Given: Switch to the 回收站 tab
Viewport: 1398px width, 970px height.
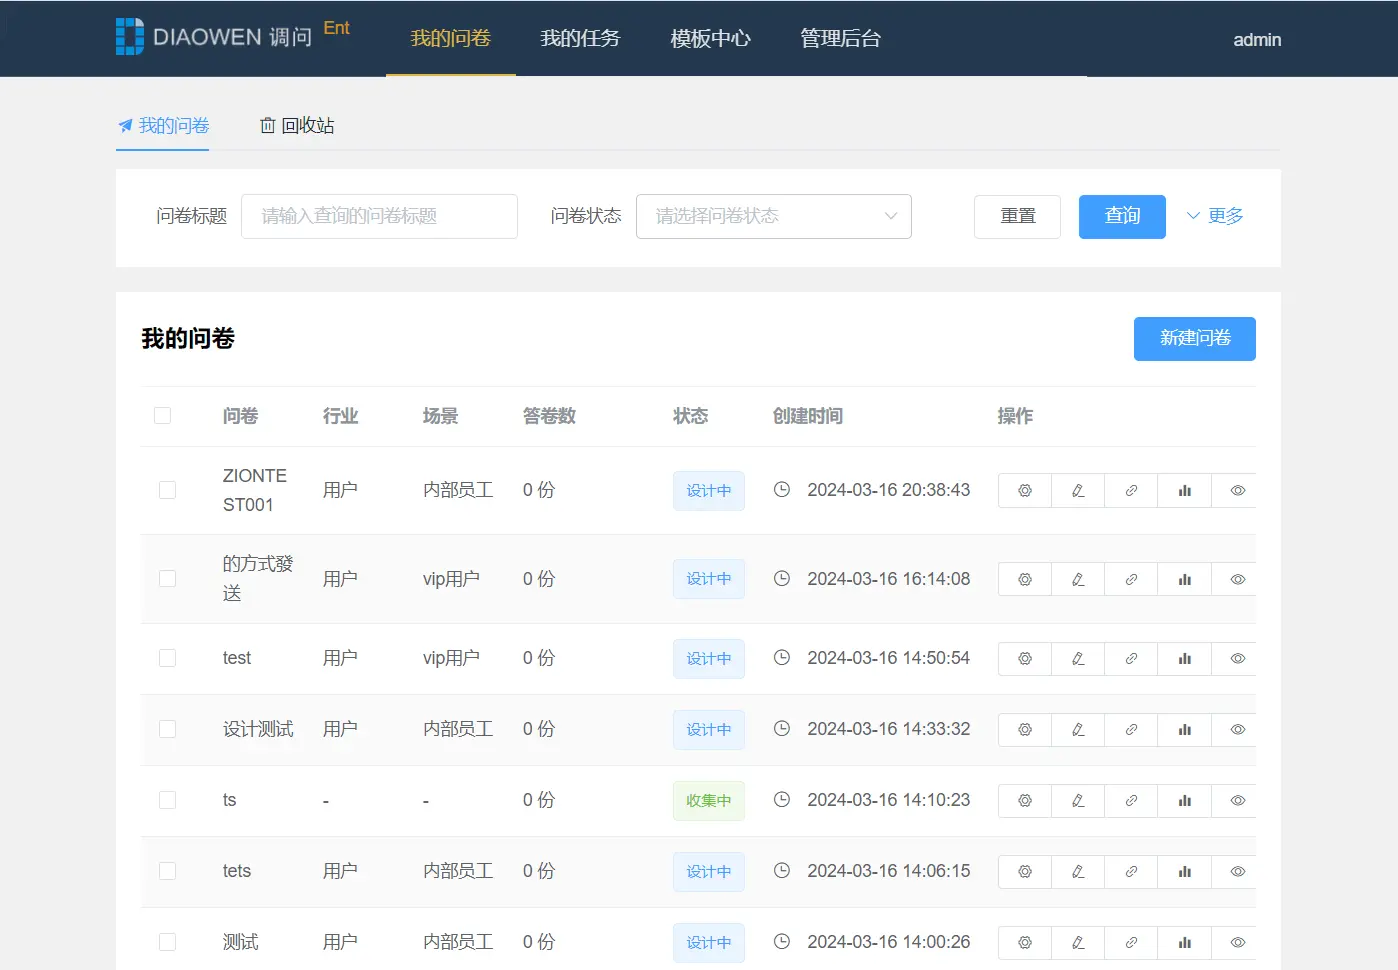Looking at the screenshot, I should click(297, 126).
